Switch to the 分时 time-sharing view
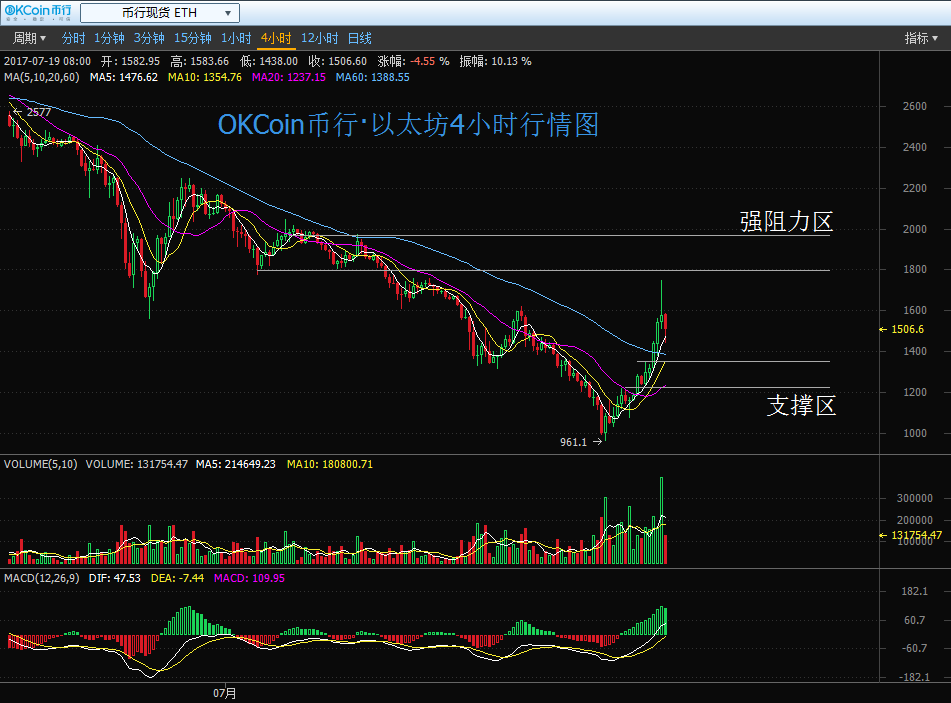The width and height of the screenshot is (951, 703). point(74,38)
